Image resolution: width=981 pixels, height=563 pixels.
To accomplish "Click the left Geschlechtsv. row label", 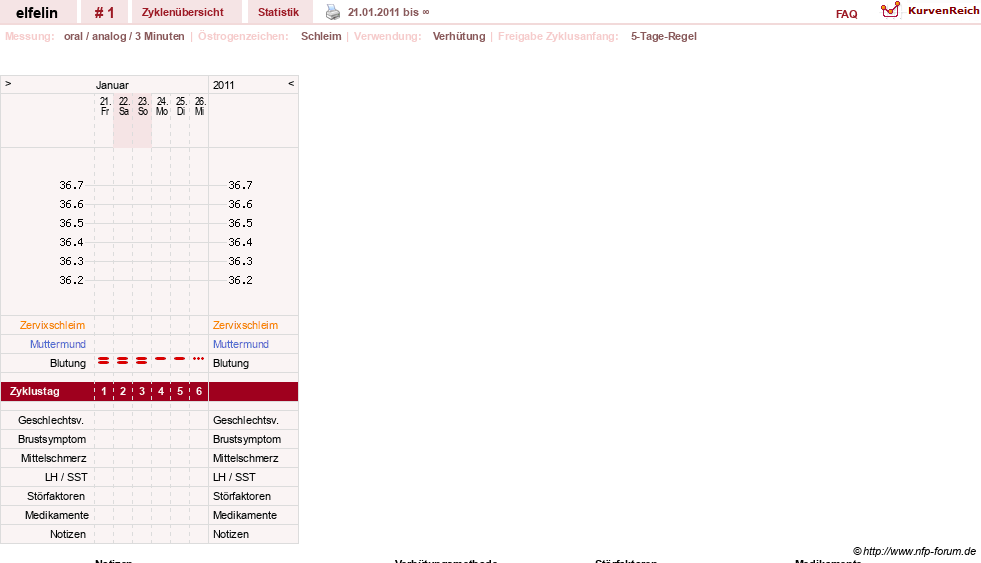I will click(x=51, y=420).
